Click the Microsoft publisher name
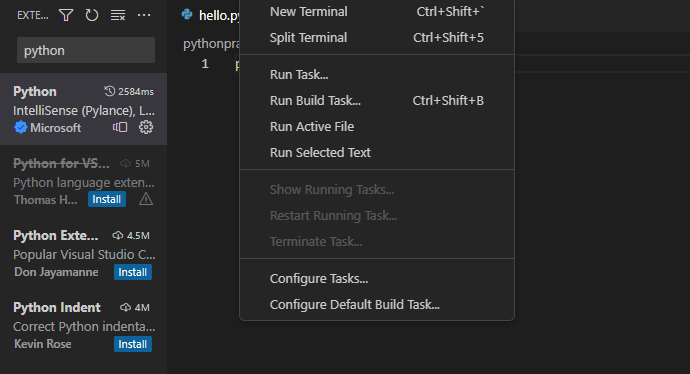Viewport: 690px width, 374px height. pos(55,128)
